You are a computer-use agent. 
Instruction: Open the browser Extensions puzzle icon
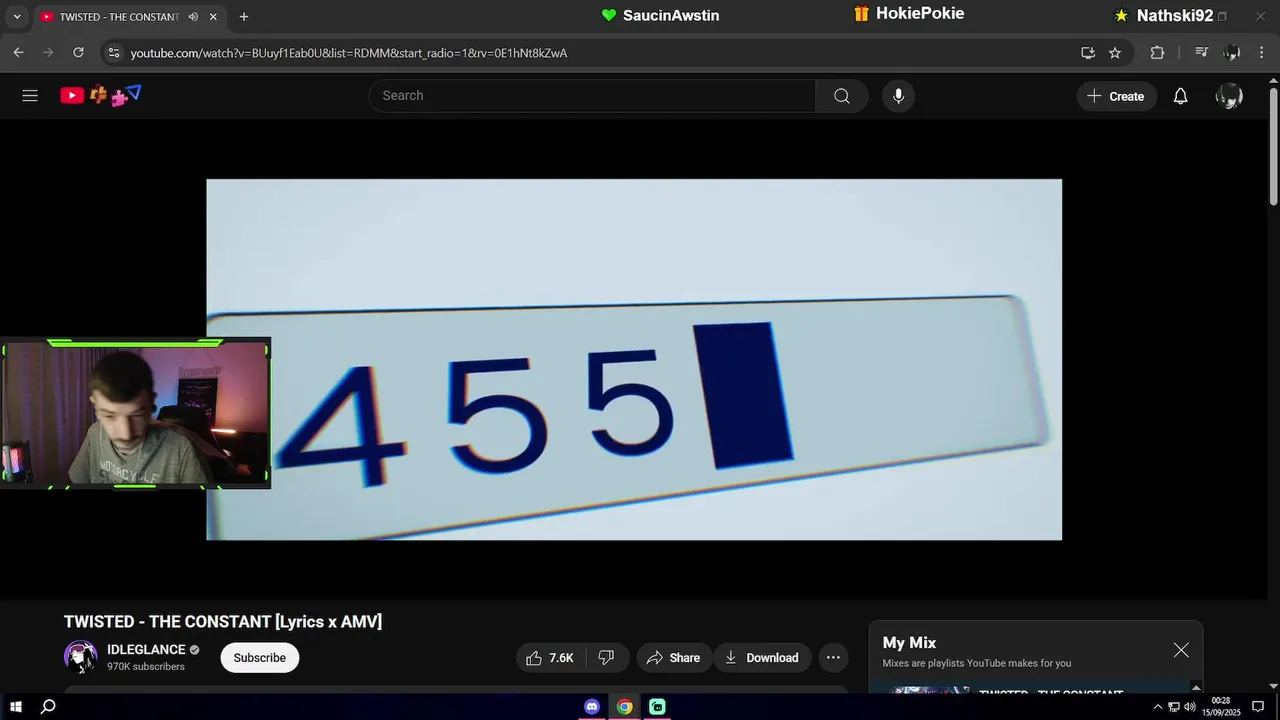(x=1157, y=53)
